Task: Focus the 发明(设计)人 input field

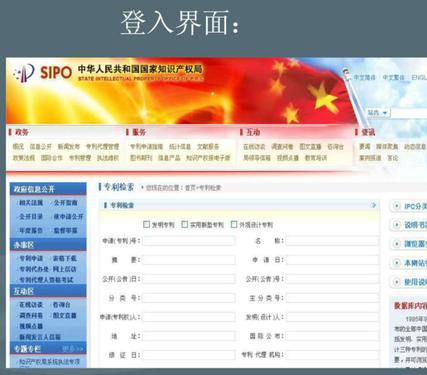Action: click(332, 317)
